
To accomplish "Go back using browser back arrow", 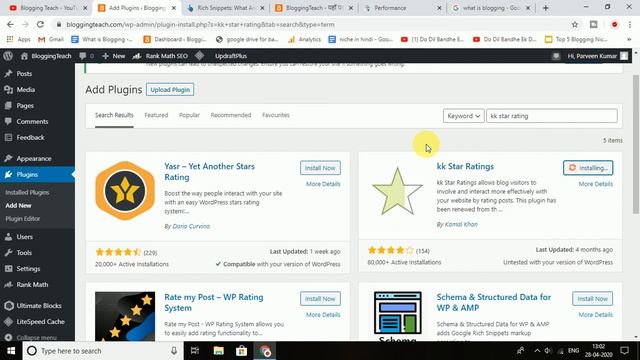I will coord(10,24).
